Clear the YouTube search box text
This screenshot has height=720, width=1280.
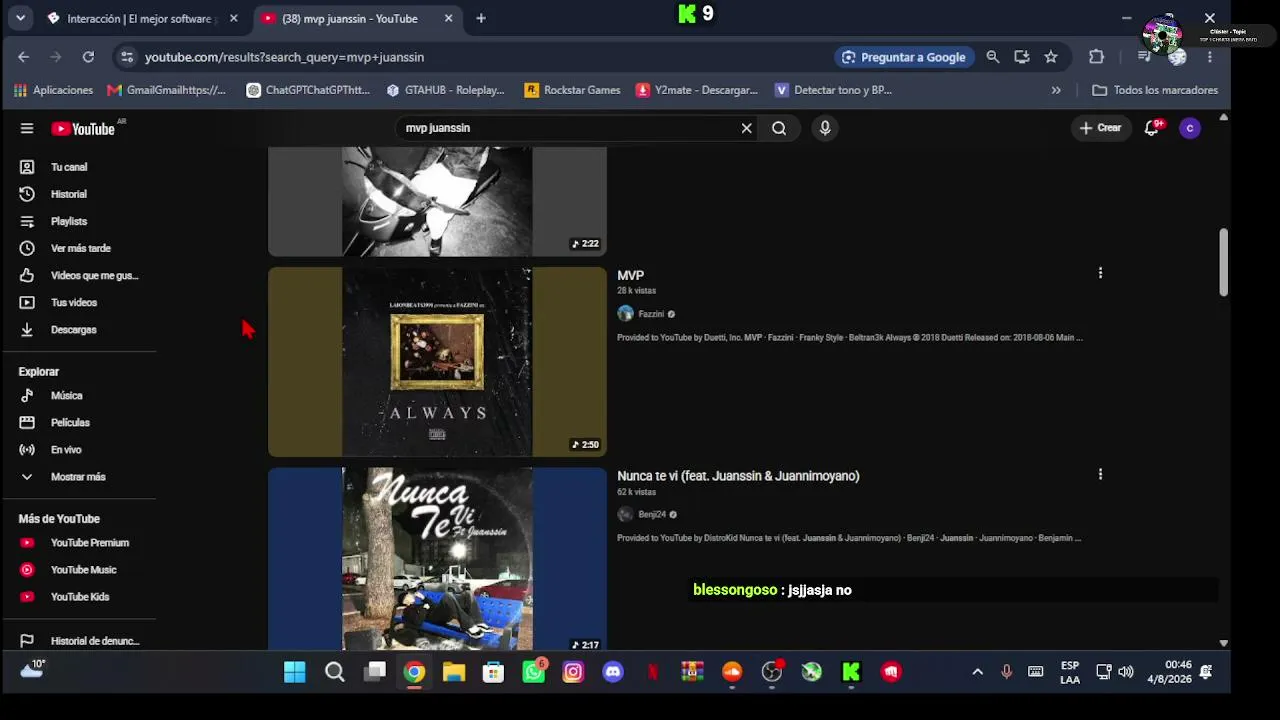click(746, 128)
